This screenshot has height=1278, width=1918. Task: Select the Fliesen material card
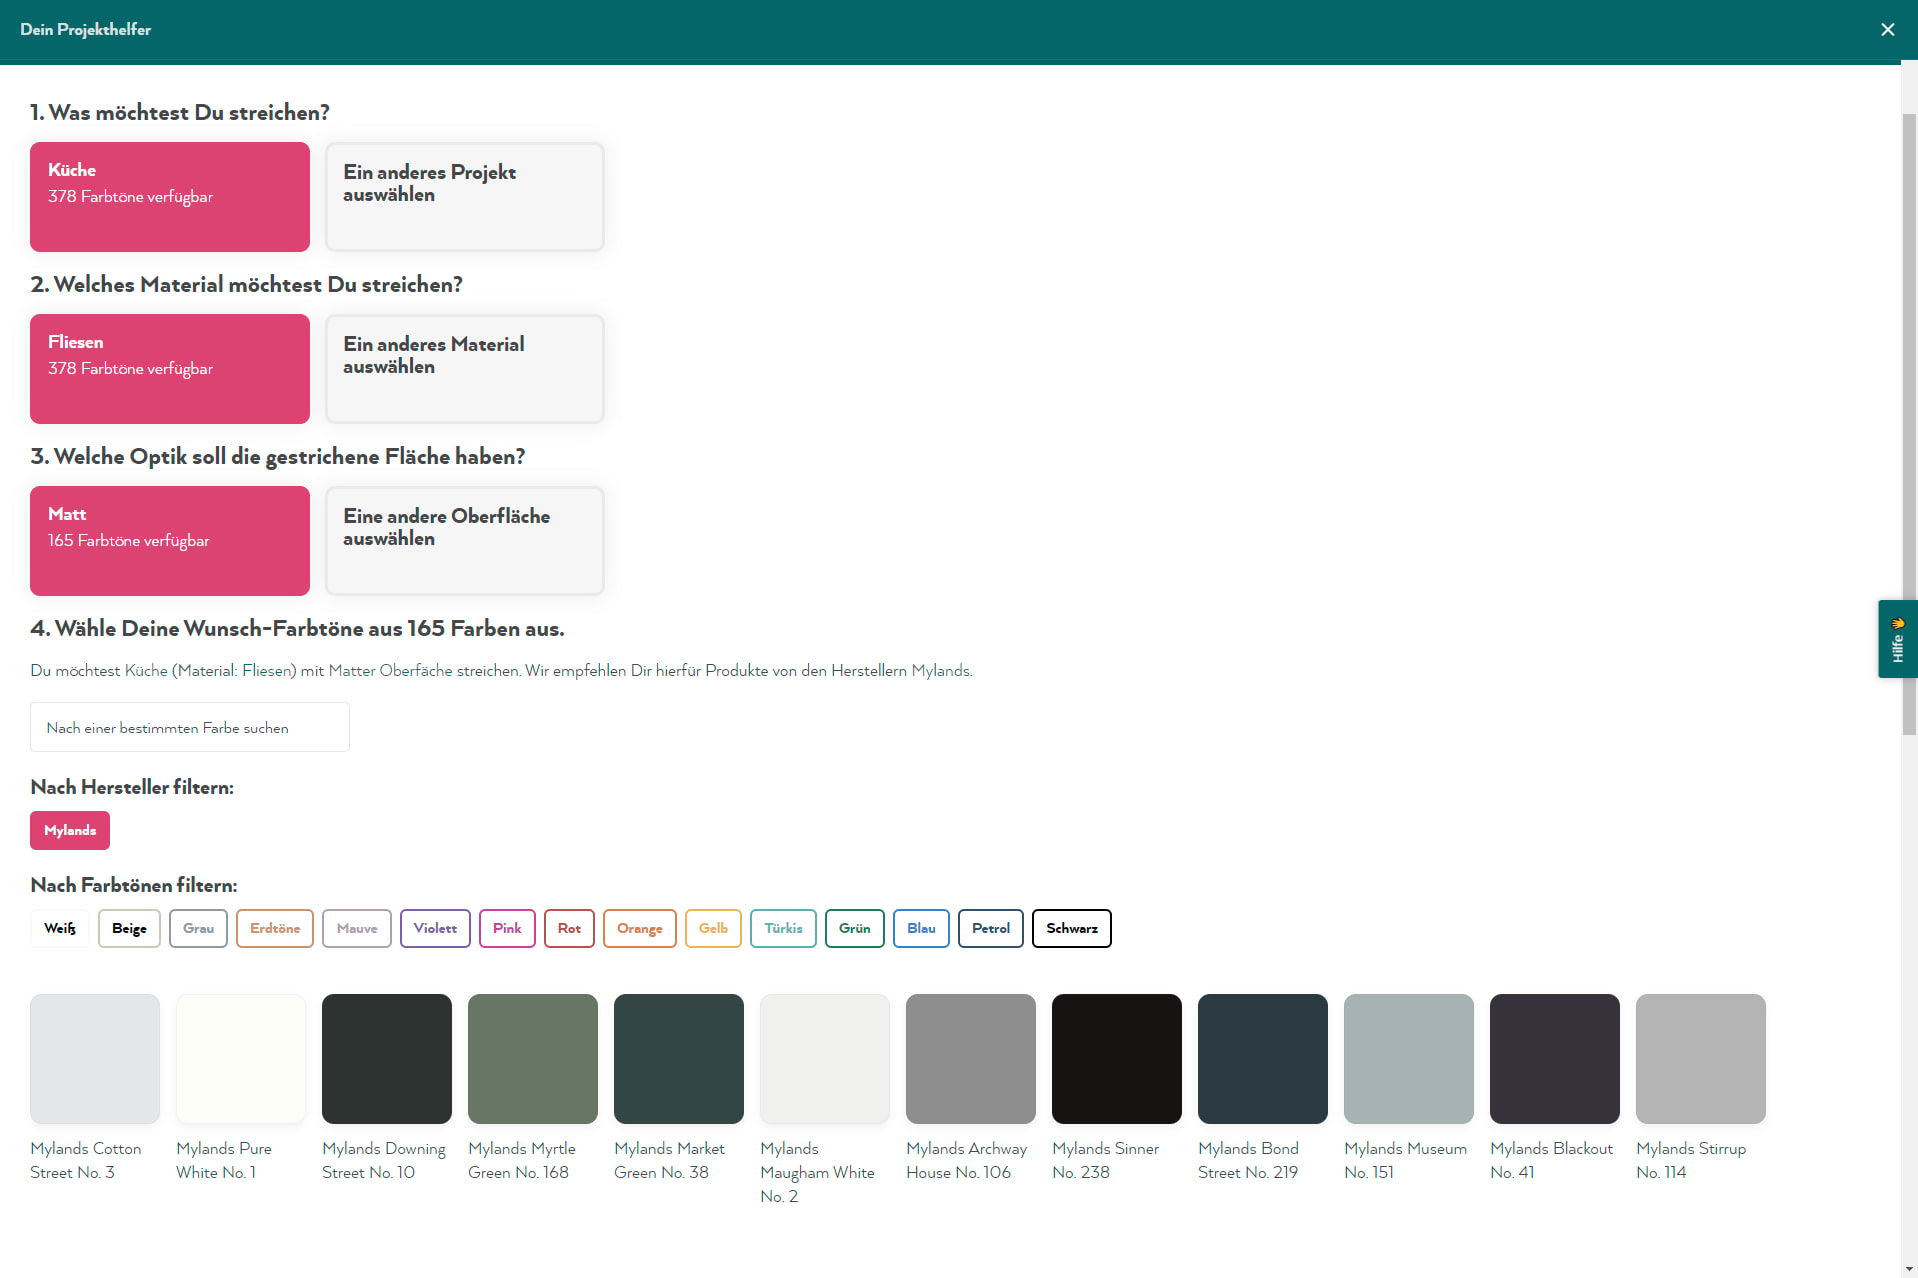[x=170, y=369]
